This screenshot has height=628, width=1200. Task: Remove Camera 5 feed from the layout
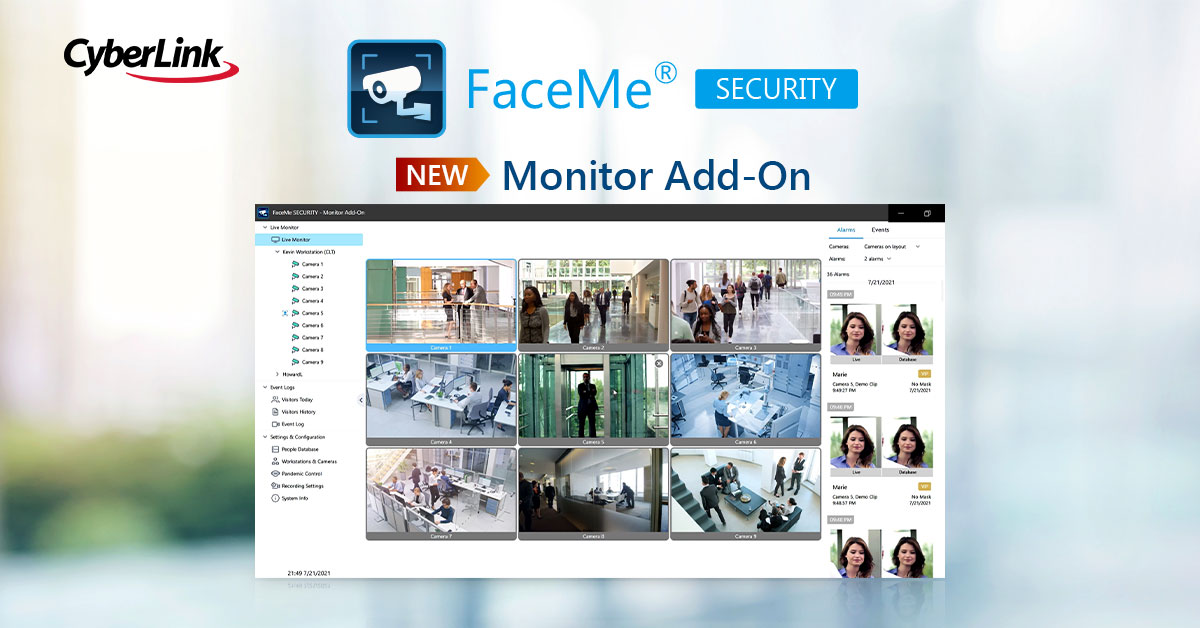[657, 363]
